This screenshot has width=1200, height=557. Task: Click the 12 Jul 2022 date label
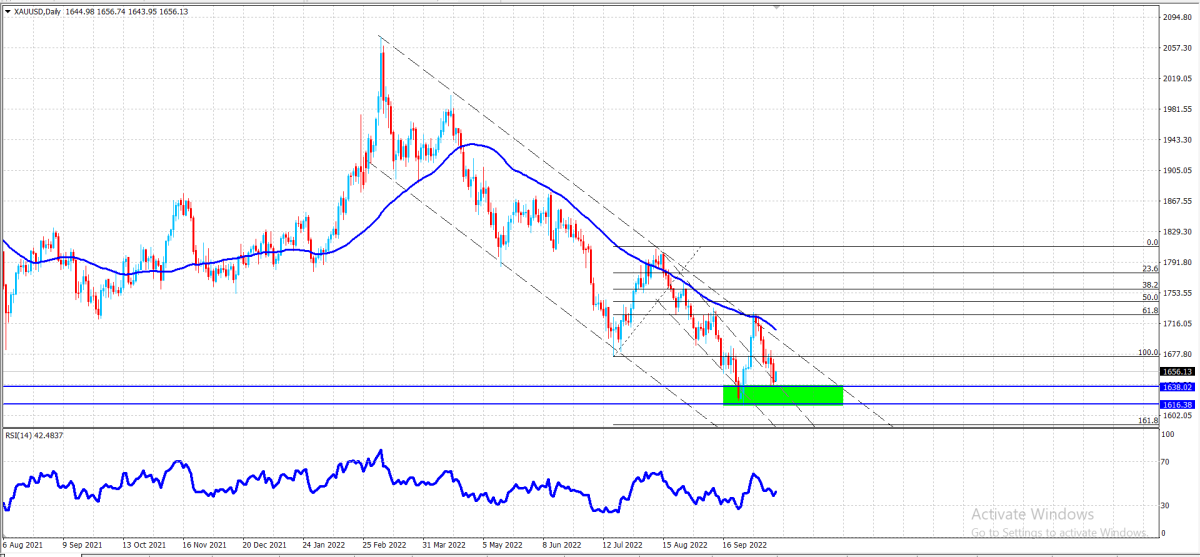coord(624,546)
